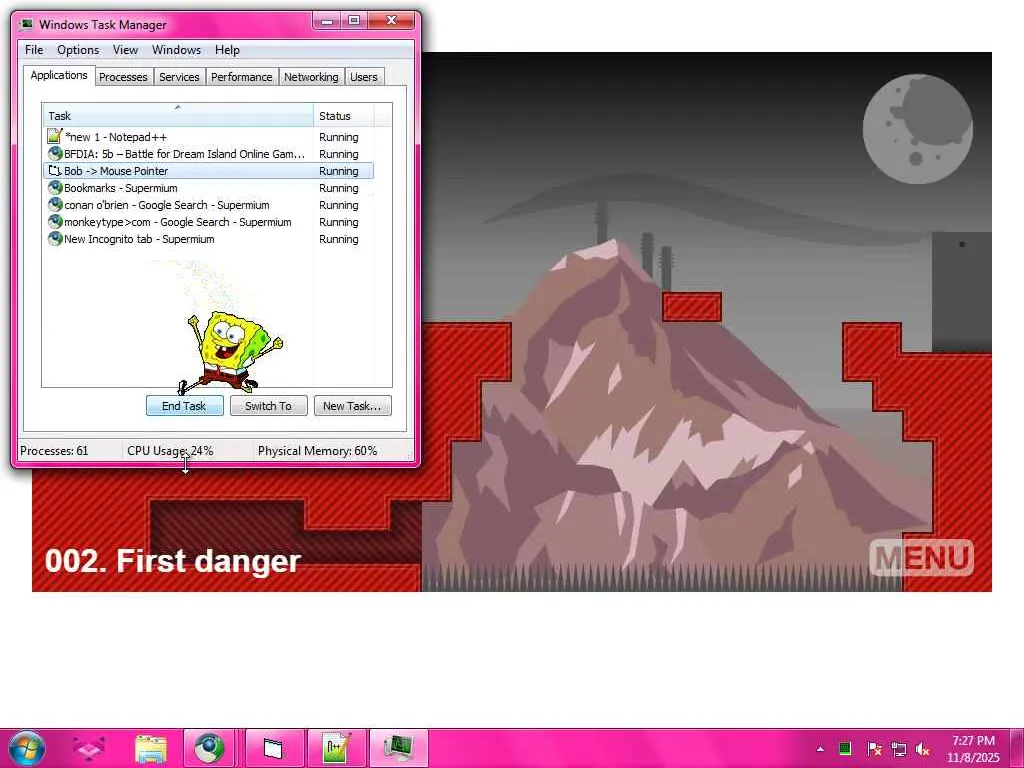Viewport: 1024px width, 768px height.
Task: Select the 'Bob -> Mouse Pointer' task
Action: coord(208,171)
